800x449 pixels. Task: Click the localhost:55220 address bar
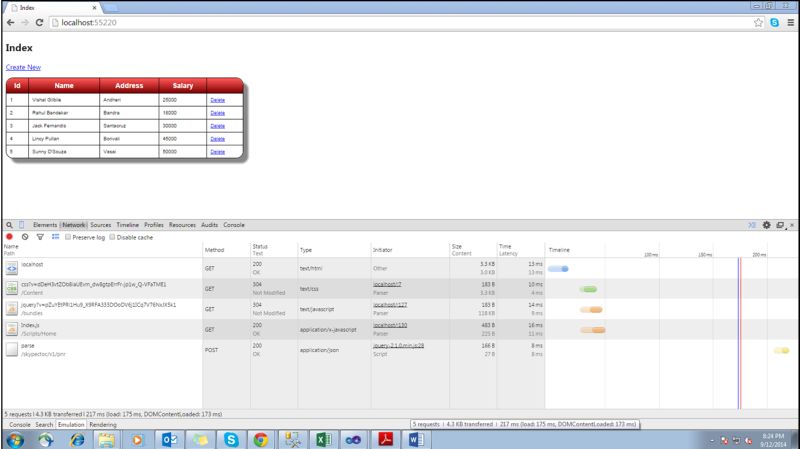coord(401,22)
